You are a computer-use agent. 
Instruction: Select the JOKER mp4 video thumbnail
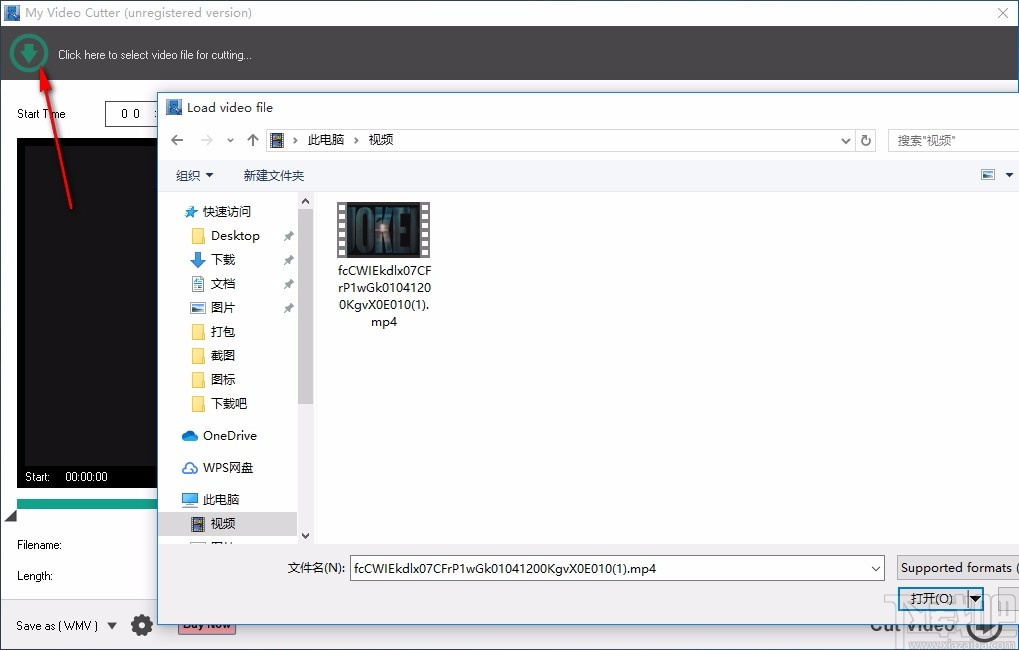pos(383,230)
